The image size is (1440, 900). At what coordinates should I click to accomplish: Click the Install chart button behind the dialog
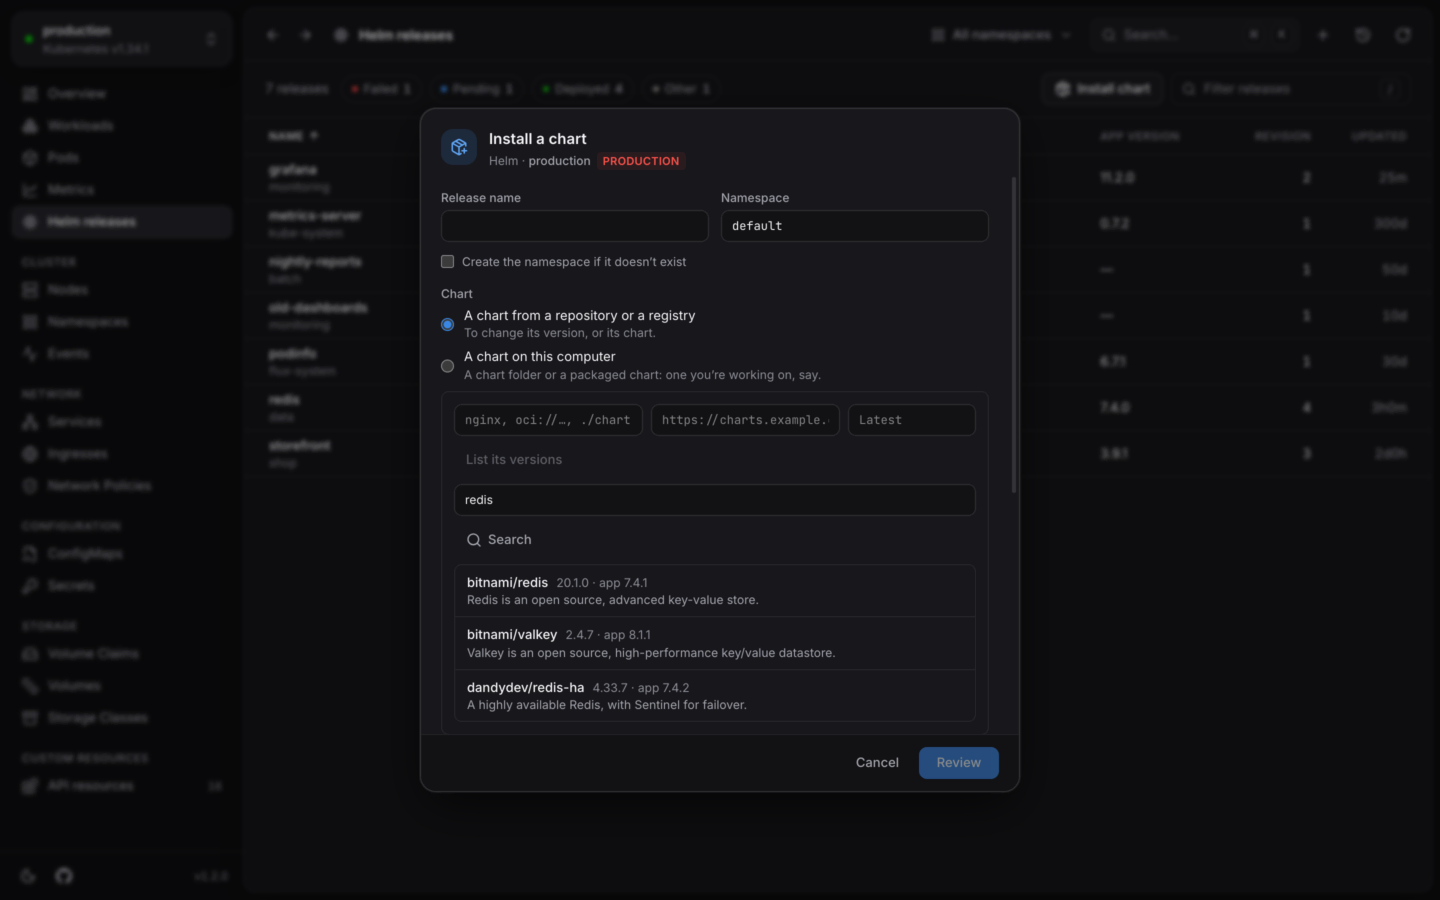pos(1103,89)
